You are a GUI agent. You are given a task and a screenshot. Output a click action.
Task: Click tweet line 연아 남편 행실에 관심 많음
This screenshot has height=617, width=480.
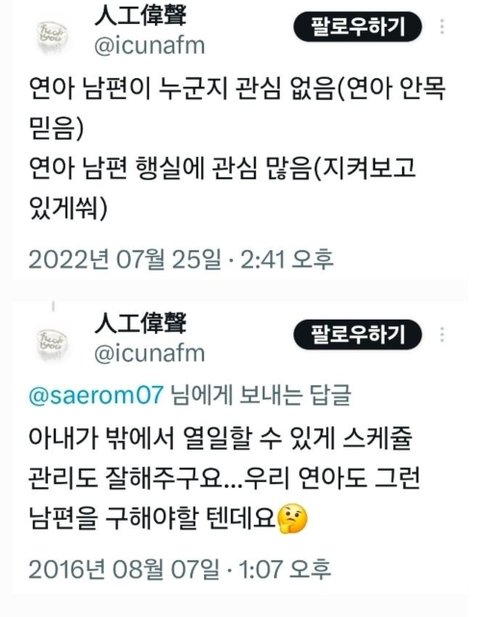click(223, 188)
